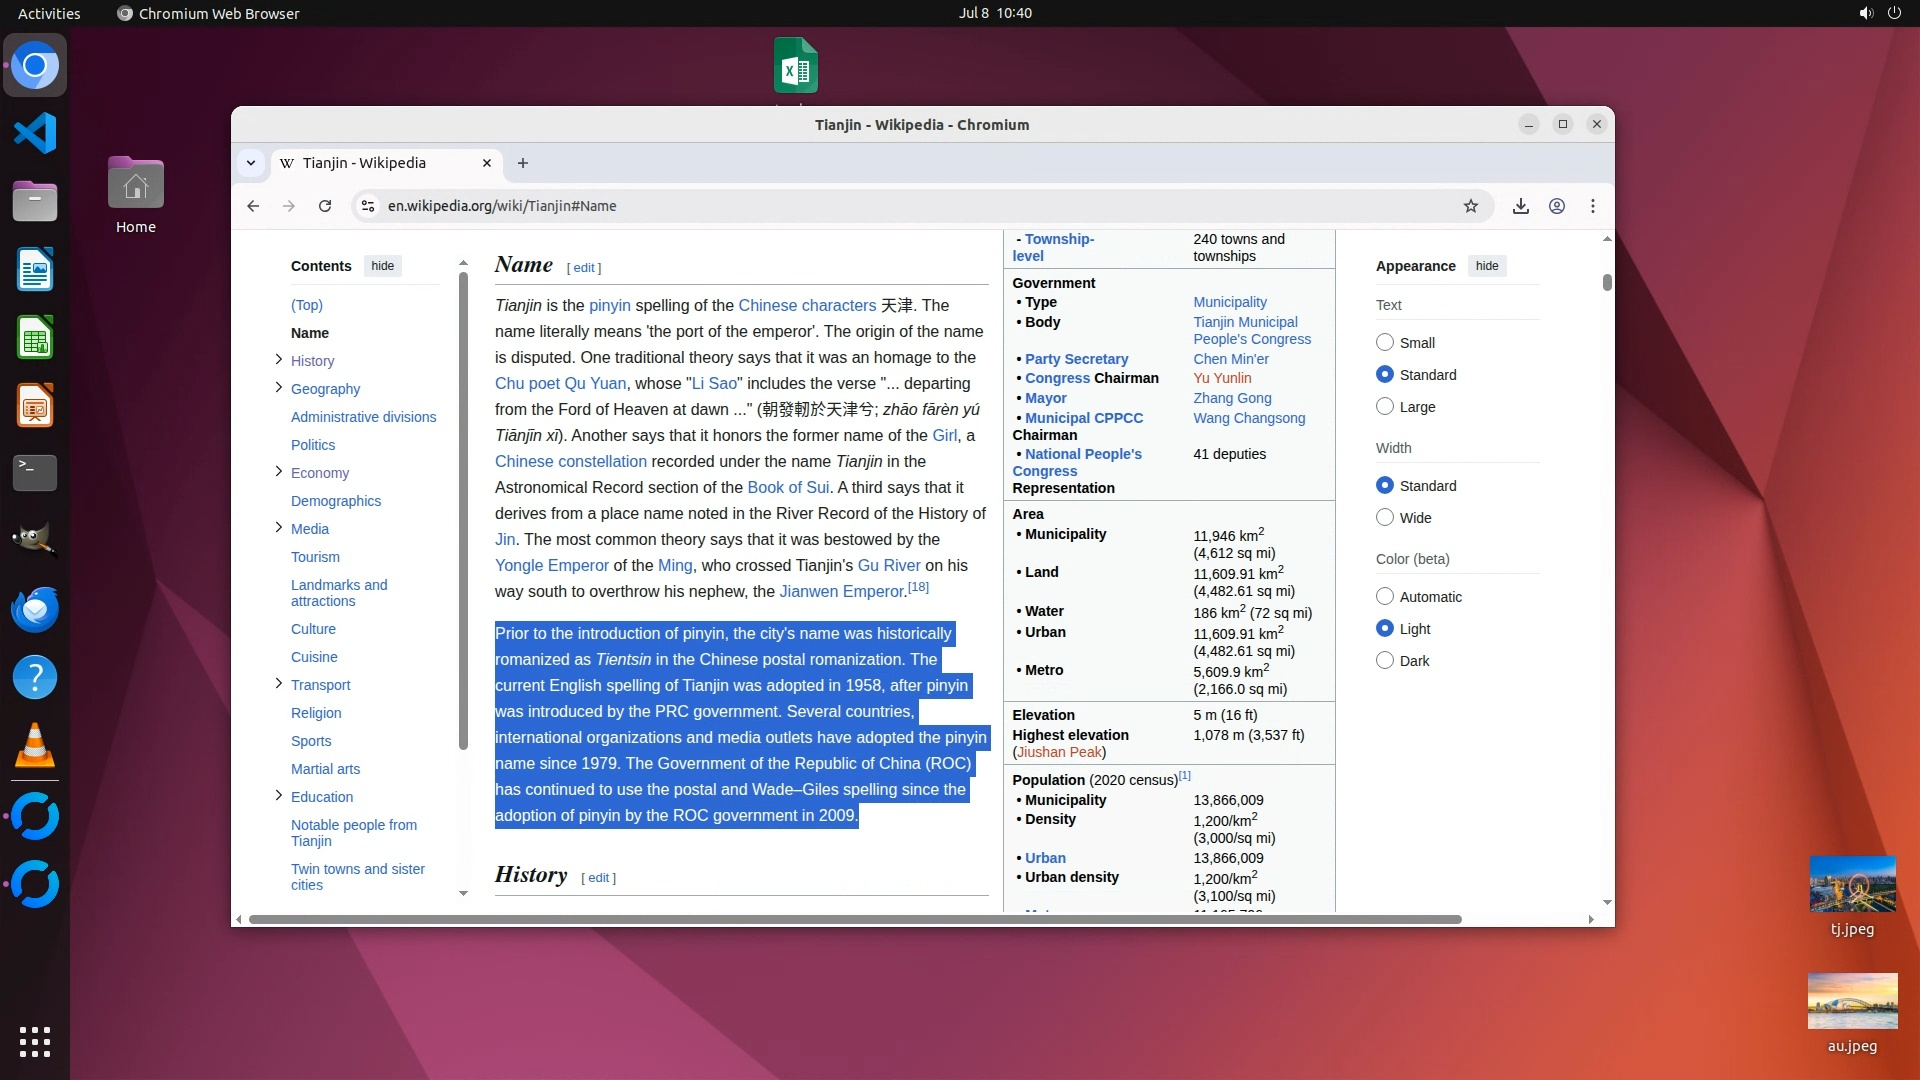The image size is (1920, 1080).
Task: Choose the Dark color mode
Action: (x=1385, y=661)
